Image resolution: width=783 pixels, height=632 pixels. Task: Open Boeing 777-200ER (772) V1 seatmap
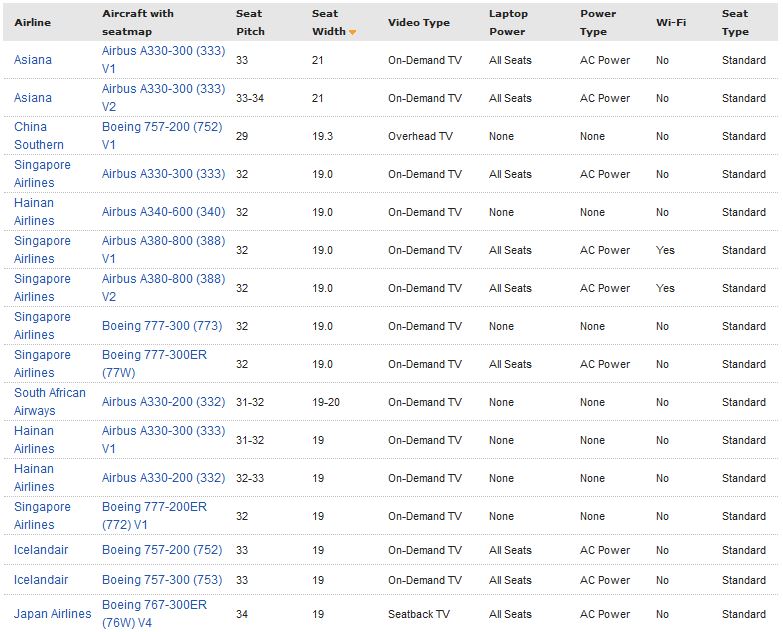pos(154,515)
